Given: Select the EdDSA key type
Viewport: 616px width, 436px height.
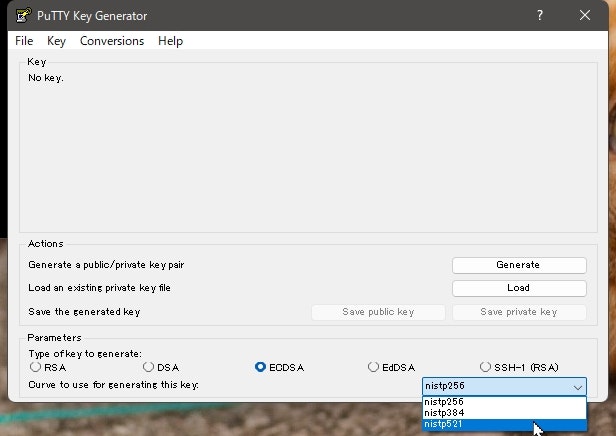Looking at the screenshot, I should [x=391, y=367].
